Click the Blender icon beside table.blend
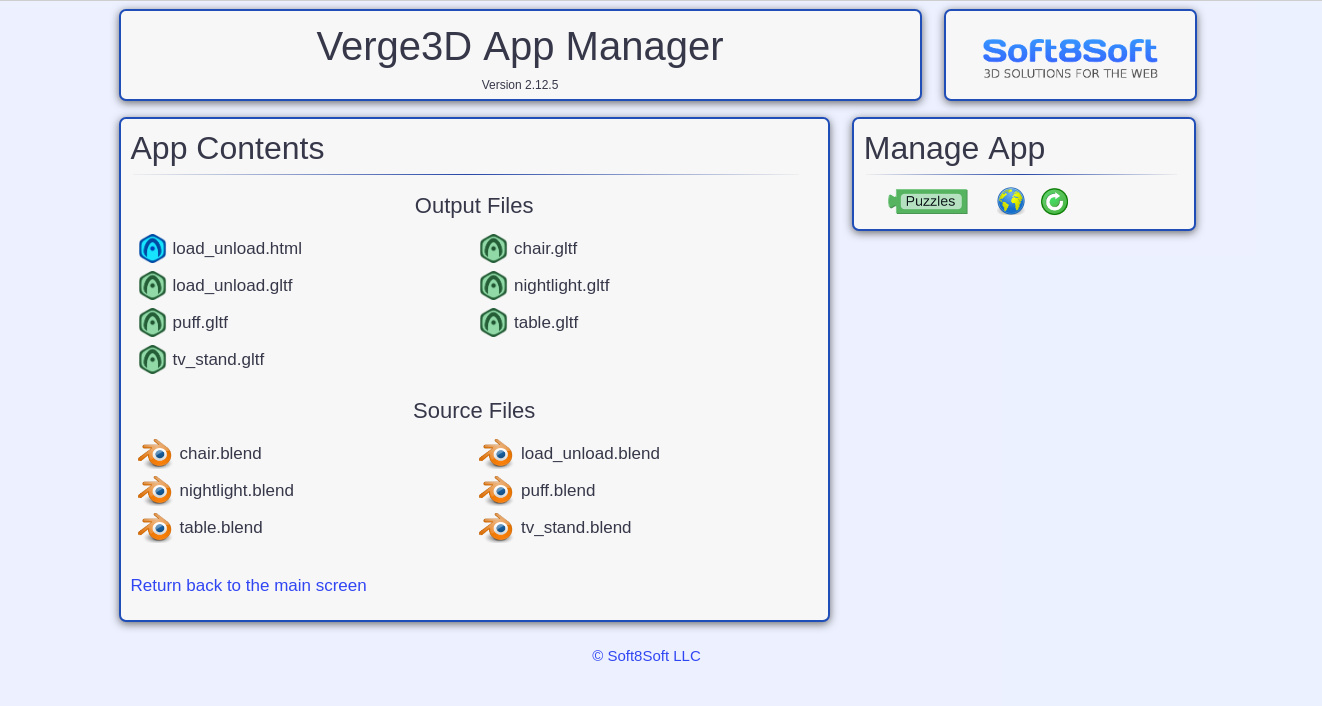1322x706 pixels. (155, 527)
